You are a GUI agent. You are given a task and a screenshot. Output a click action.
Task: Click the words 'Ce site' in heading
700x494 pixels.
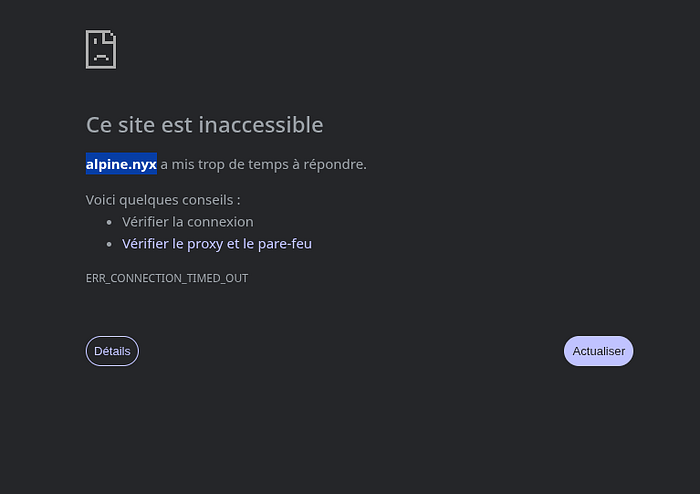pyautogui.click(x=118, y=125)
